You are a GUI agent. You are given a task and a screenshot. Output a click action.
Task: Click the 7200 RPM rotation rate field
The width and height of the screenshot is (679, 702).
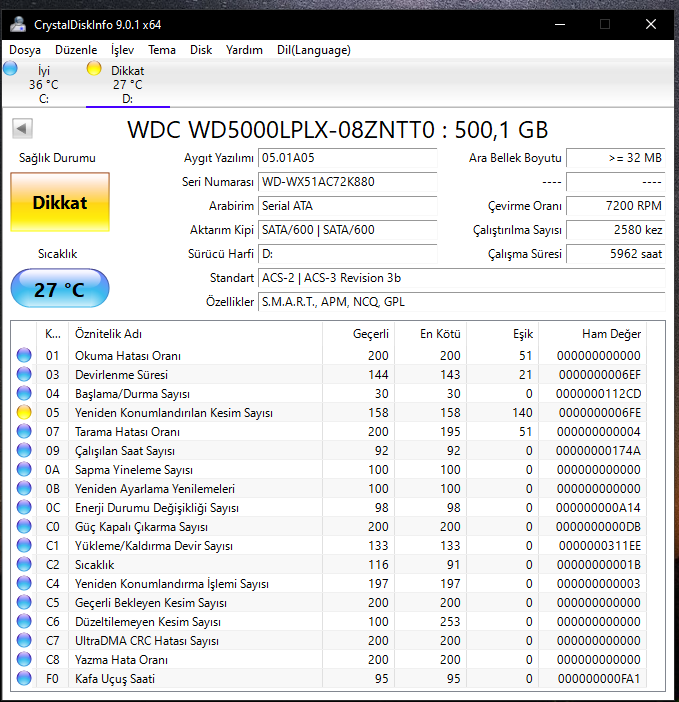616,206
